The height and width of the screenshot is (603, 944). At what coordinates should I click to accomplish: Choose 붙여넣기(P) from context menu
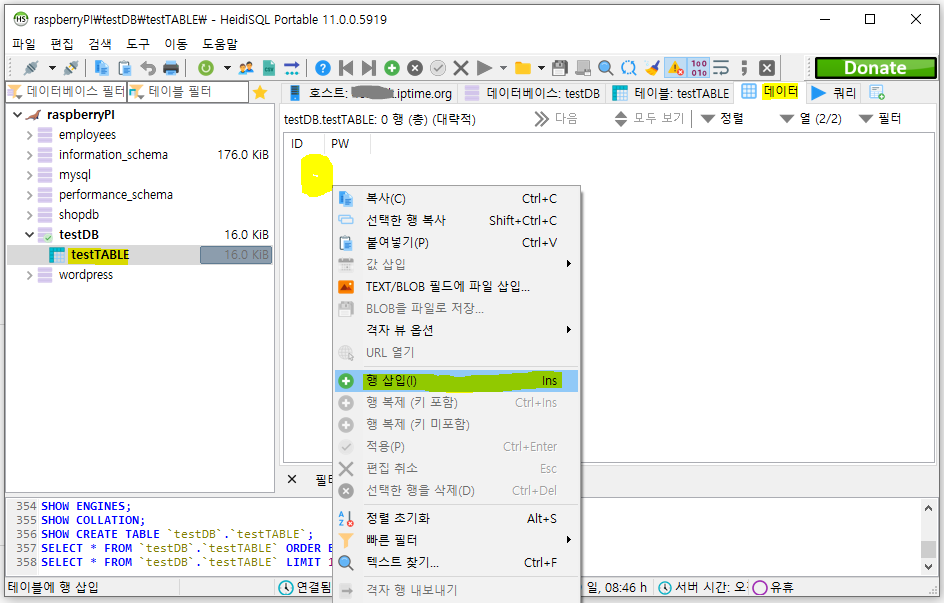(x=456, y=243)
